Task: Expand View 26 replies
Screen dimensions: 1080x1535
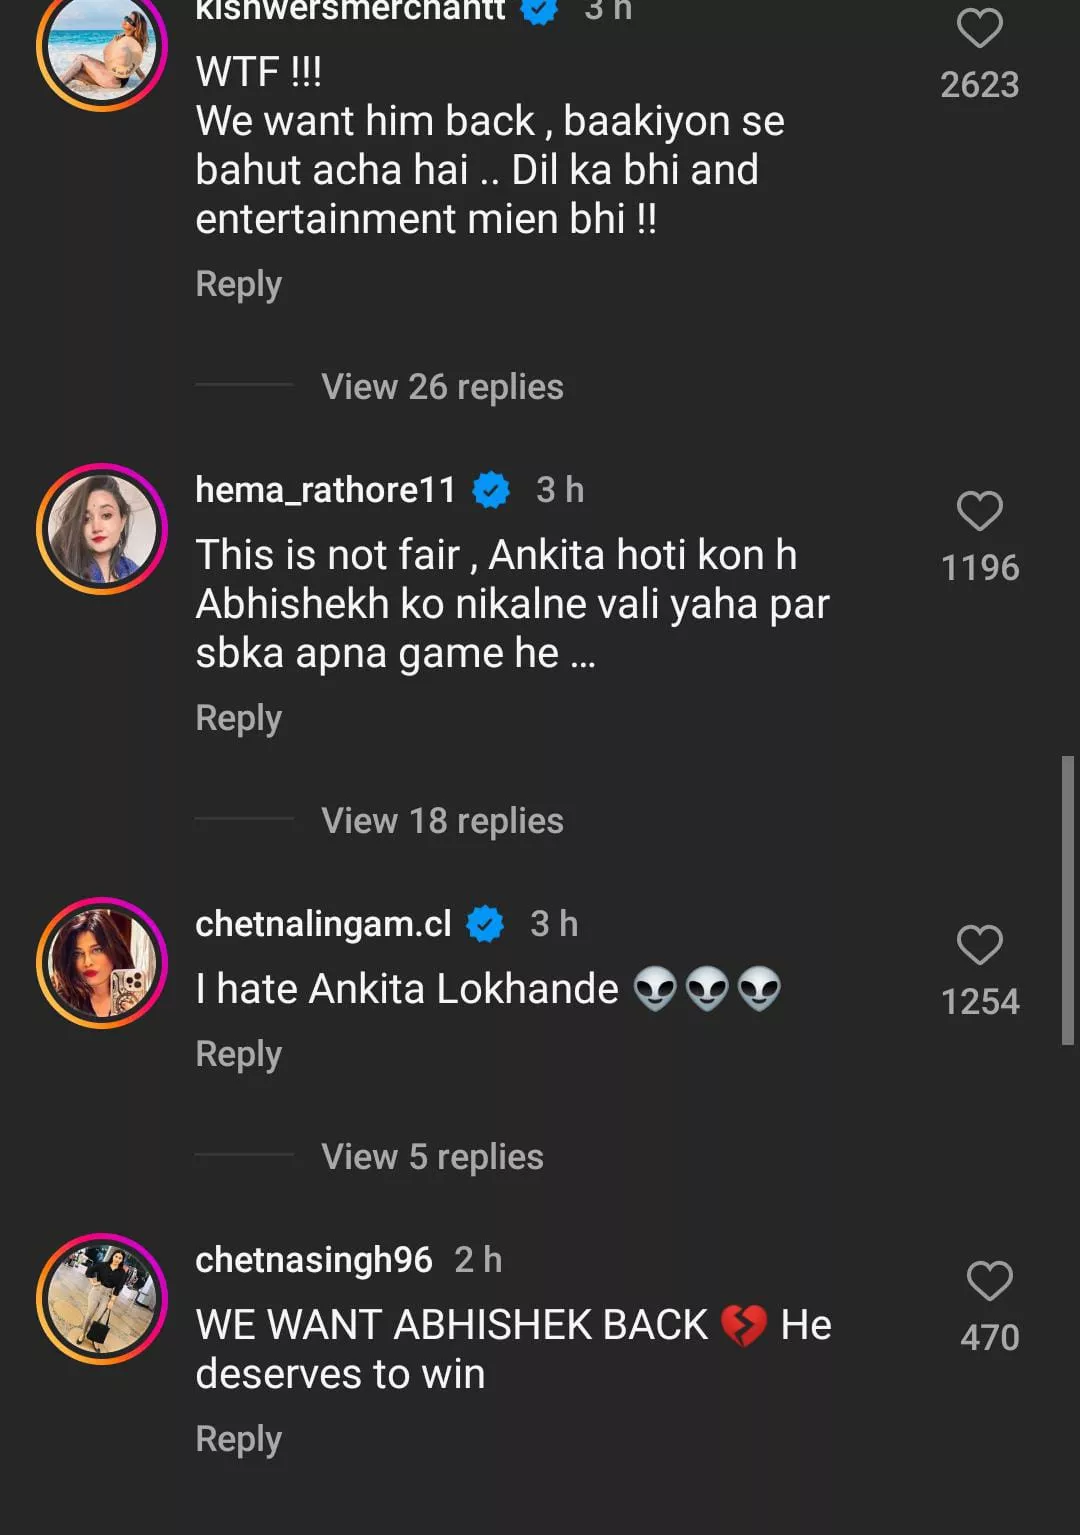Action: point(442,387)
